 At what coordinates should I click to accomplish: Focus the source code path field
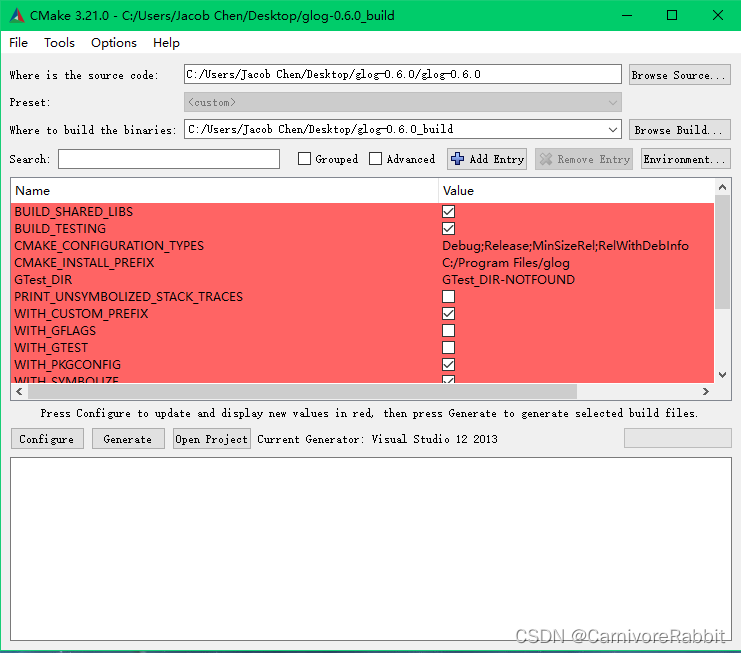coord(402,74)
